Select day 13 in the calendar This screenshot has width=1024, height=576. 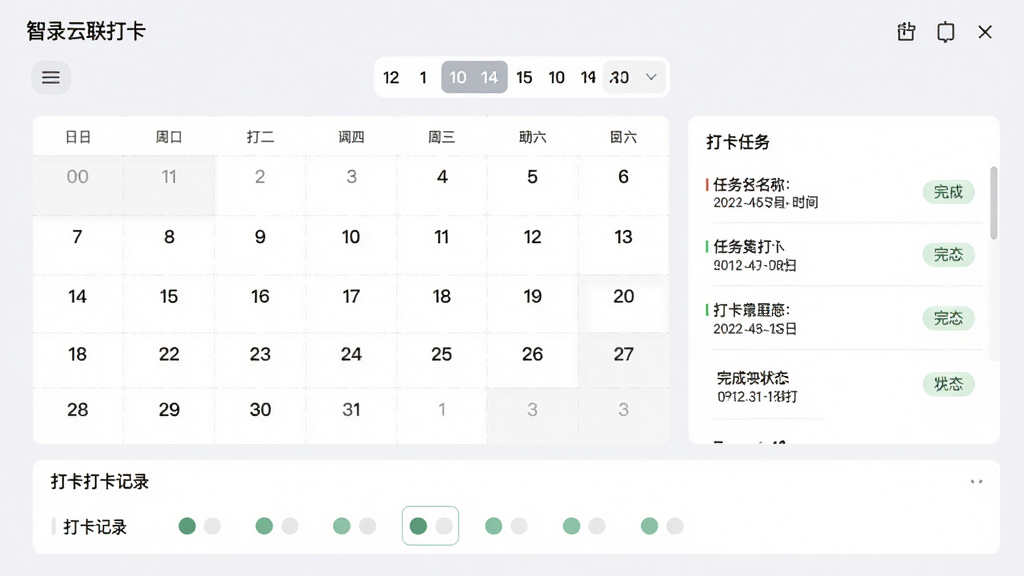pyautogui.click(x=624, y=245)
